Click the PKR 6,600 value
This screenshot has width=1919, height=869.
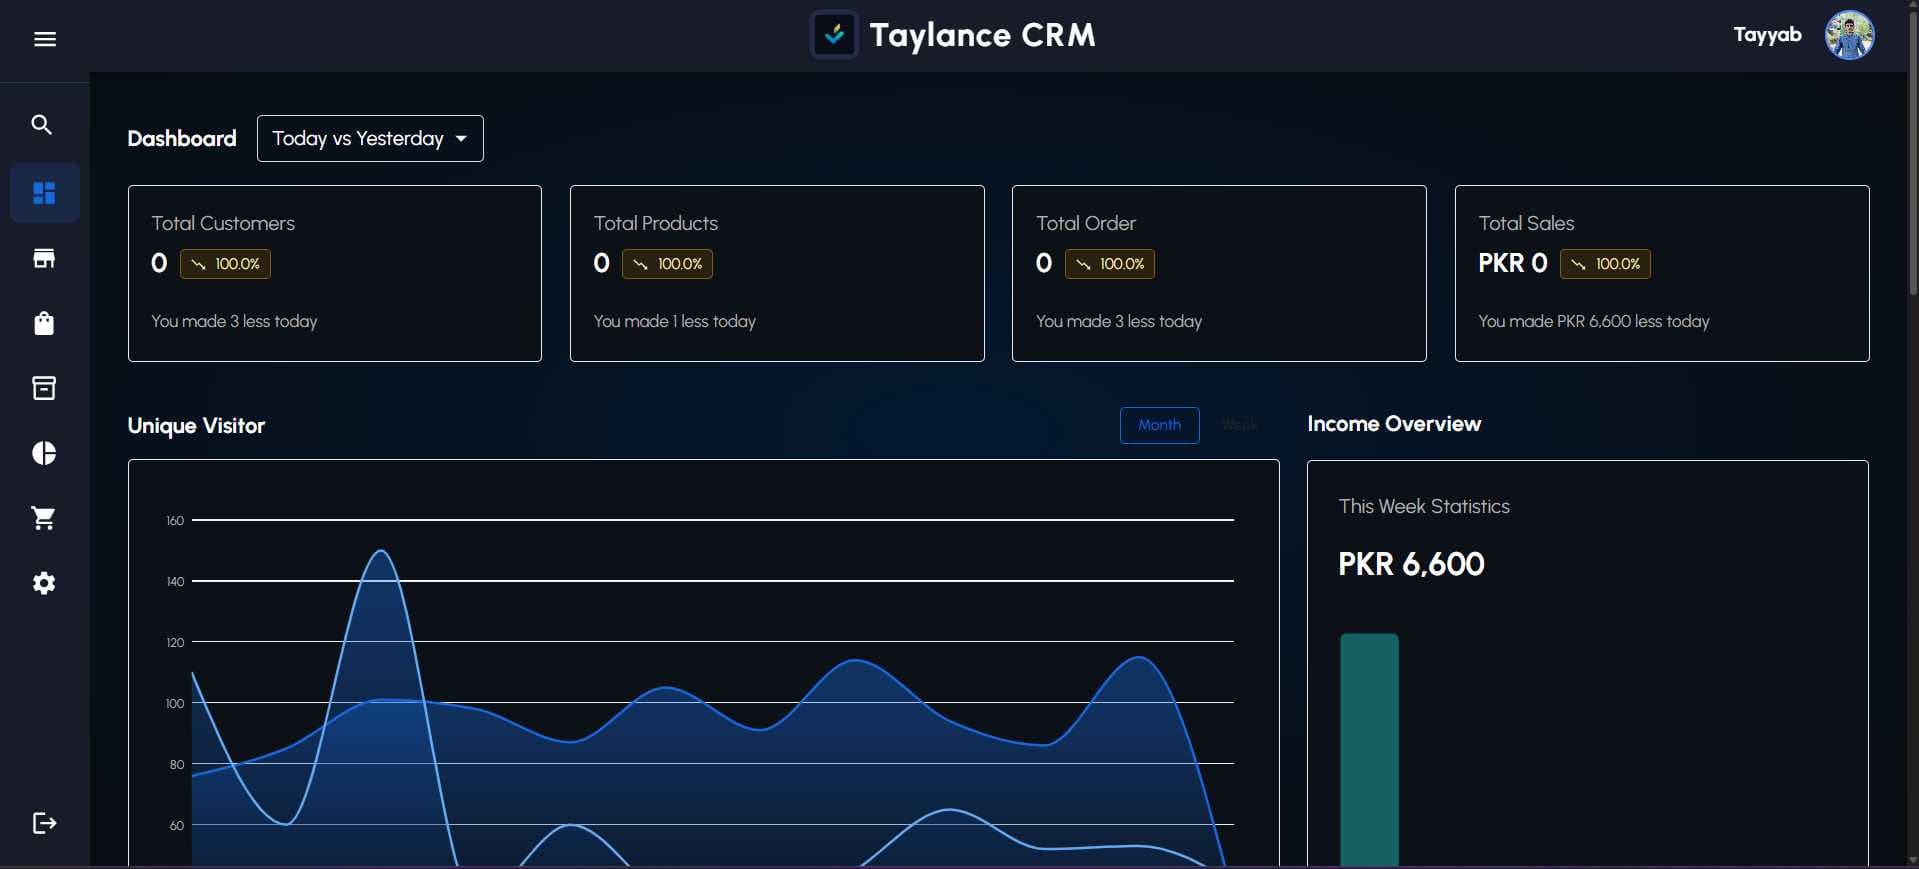pos(1411,564)
